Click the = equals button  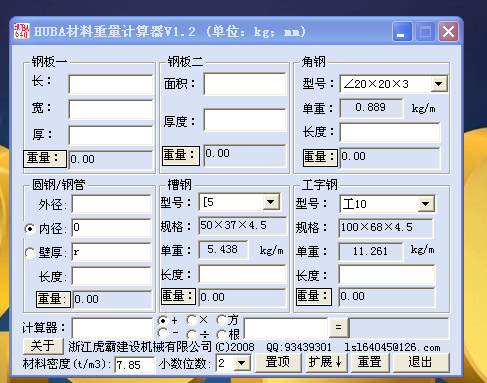(339, 328)
